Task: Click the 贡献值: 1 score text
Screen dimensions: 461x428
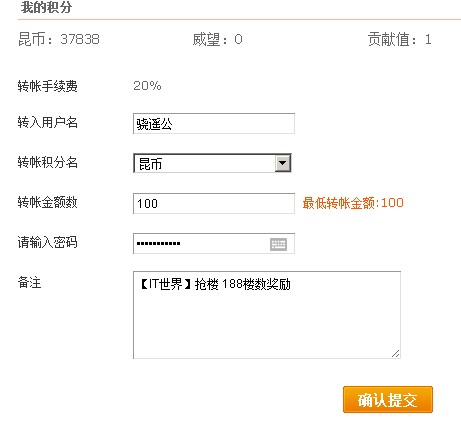Action: point(400,39)
